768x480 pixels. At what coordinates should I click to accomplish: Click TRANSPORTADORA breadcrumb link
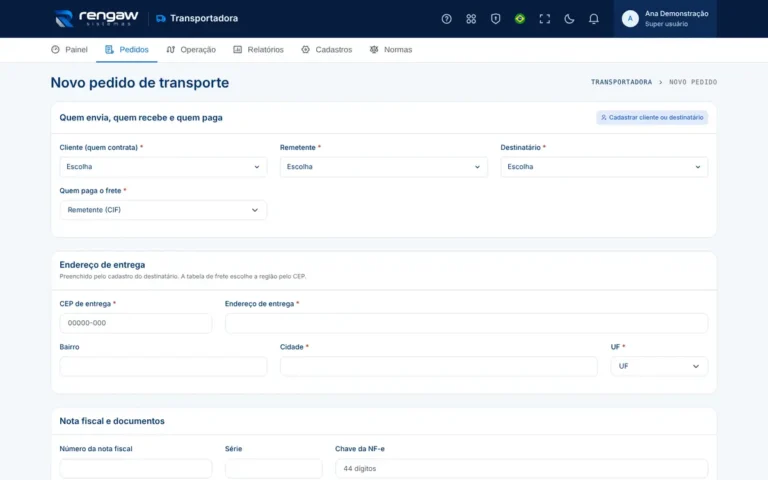(621, 82)
